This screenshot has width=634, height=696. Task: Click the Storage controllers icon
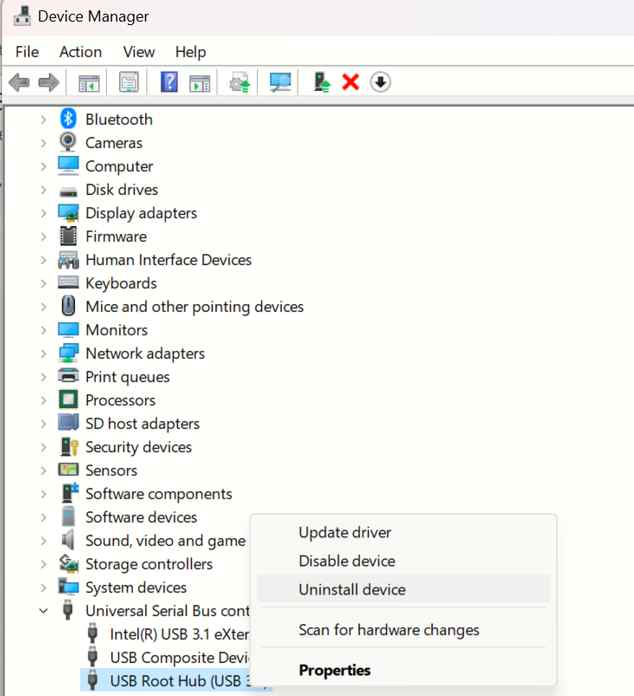coord(69,564)
